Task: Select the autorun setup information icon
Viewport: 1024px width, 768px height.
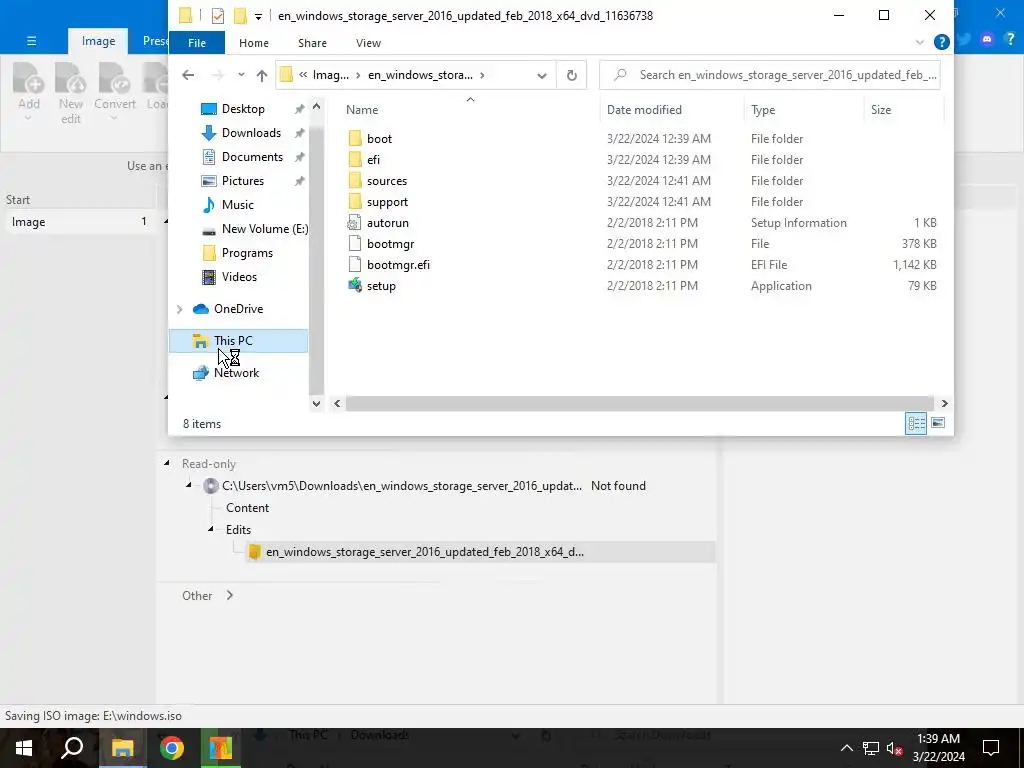Action: click(x=354, y=223)
